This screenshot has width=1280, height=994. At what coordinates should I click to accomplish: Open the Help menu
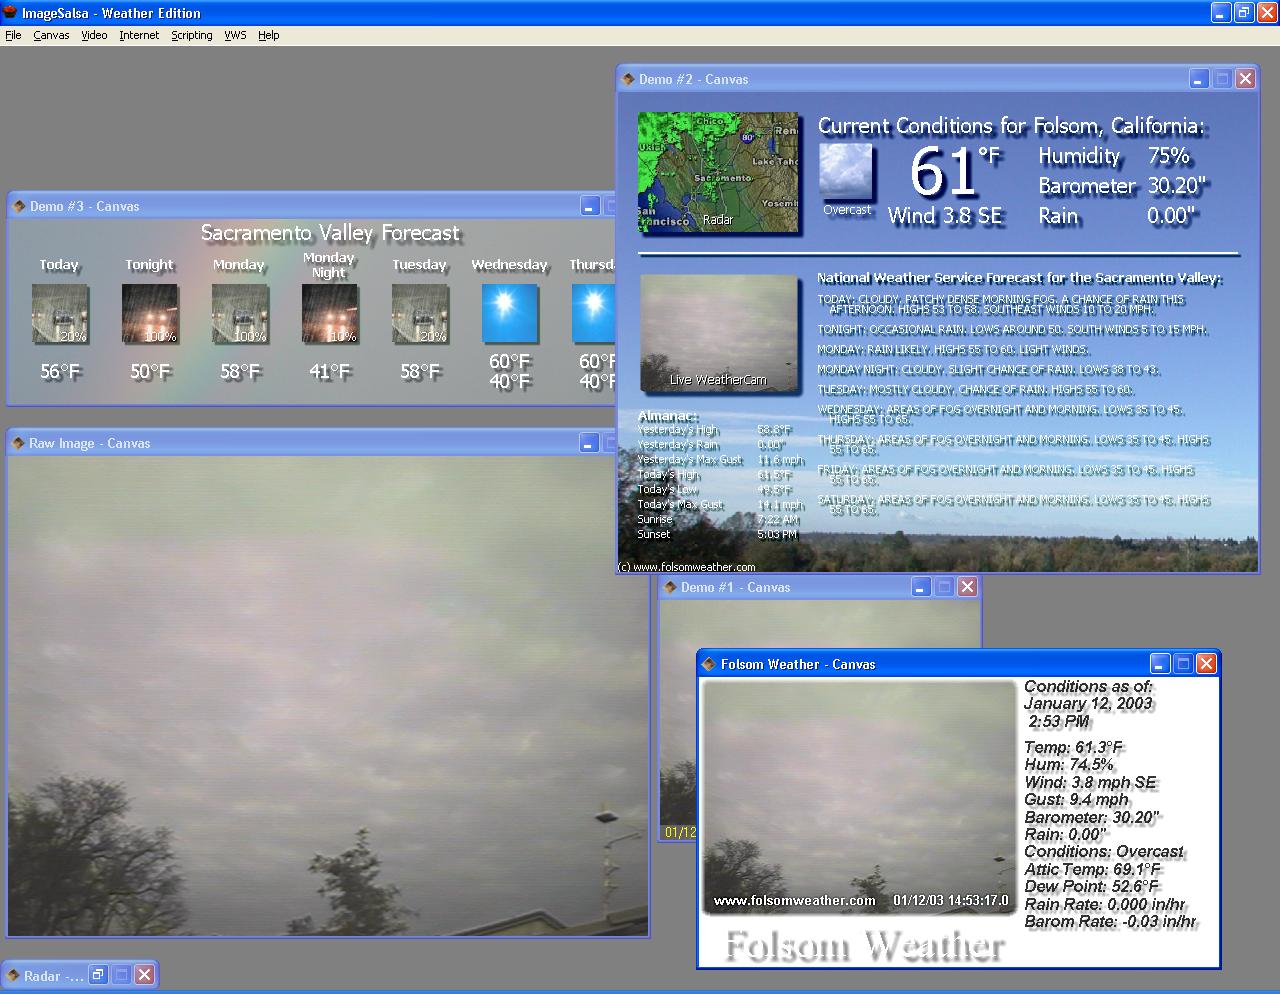268,35
